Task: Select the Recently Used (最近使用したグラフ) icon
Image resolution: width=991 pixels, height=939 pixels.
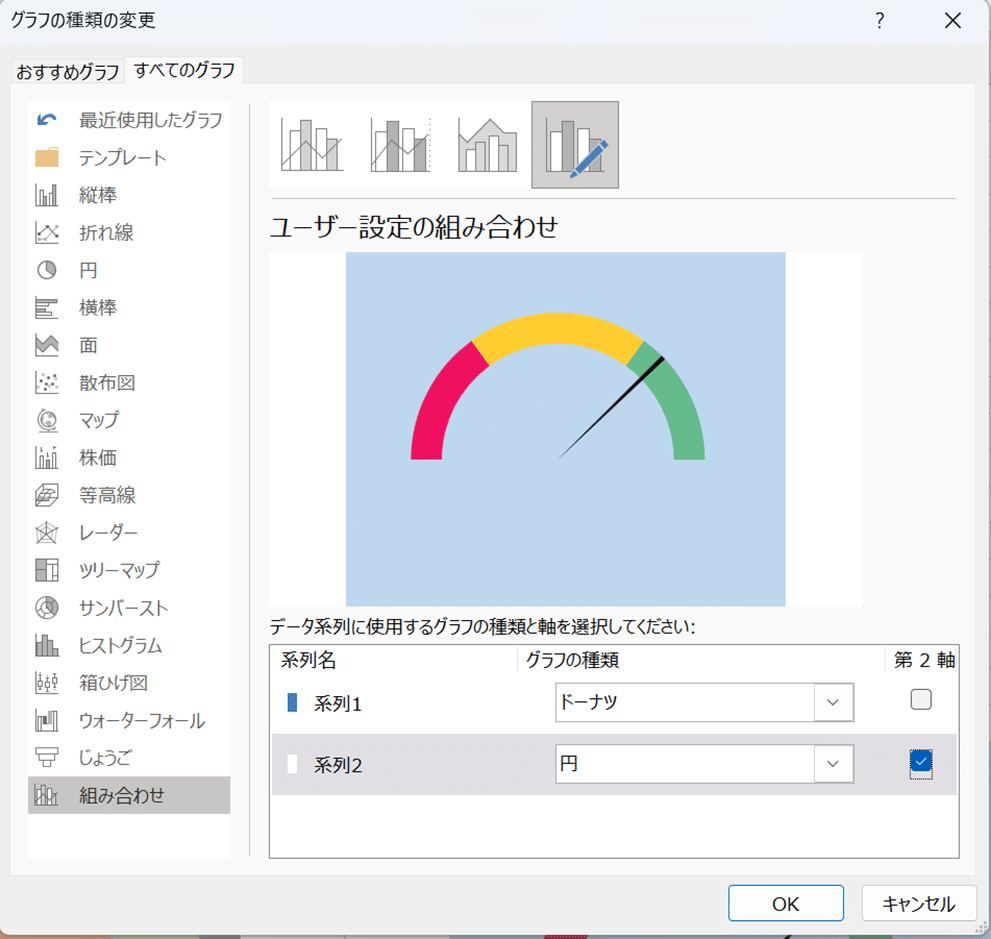Action: 47,119
